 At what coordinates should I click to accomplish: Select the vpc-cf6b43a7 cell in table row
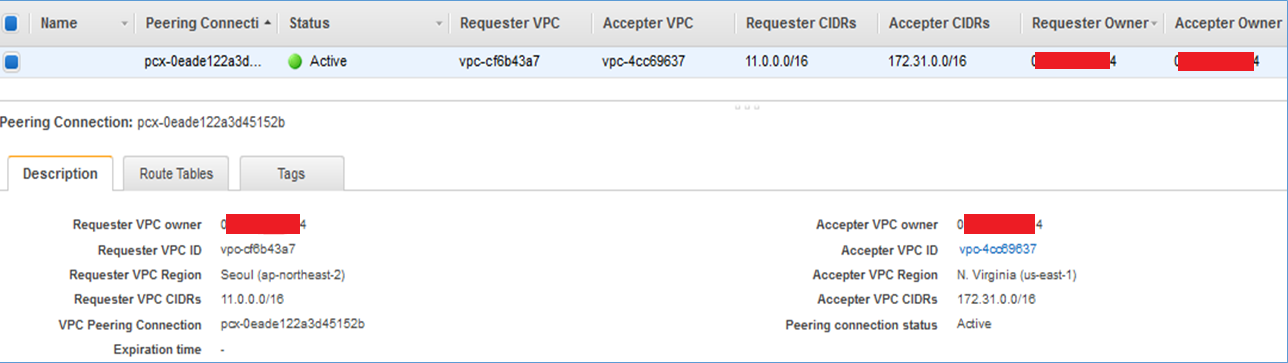pos(499,62)
